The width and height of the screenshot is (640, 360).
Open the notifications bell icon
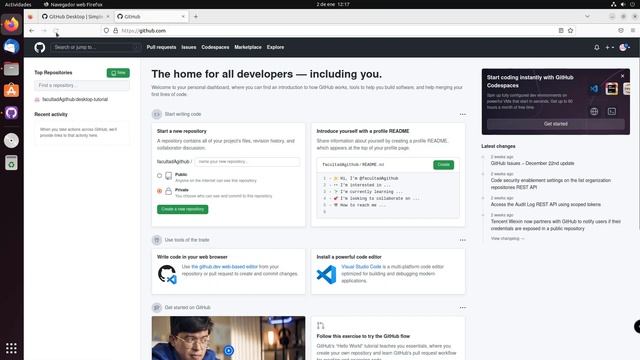pyautogui.click(x=597, y=47)
